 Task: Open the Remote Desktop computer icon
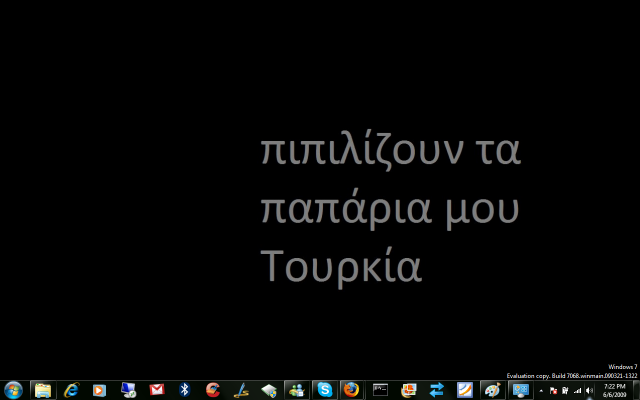(128, 390)
